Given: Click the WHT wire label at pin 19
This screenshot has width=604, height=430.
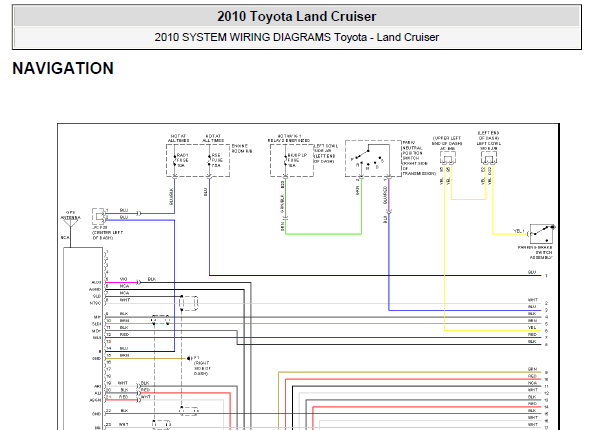Looking at the screenshot, I should click(123, 383).
